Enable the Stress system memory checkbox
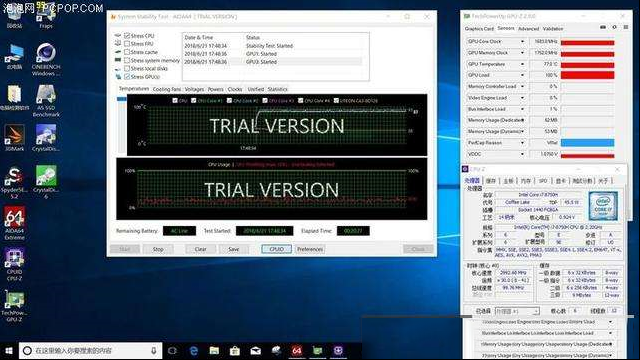Image resolution: width=640 pixels, height=360 pixels. tap(127, 60)
